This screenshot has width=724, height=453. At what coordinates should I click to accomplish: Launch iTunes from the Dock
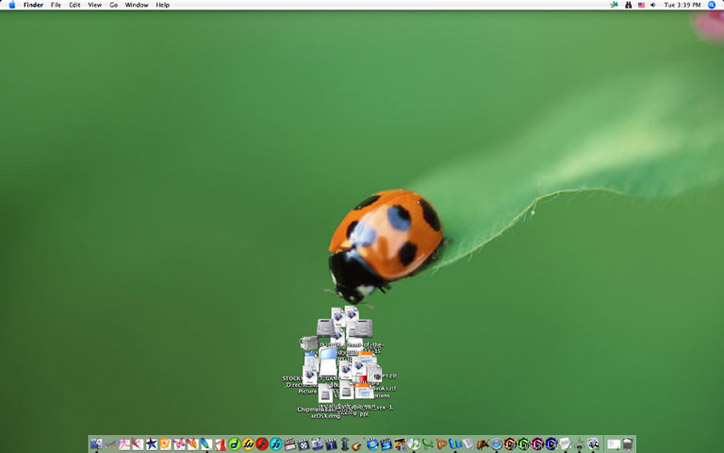(413, 444)
